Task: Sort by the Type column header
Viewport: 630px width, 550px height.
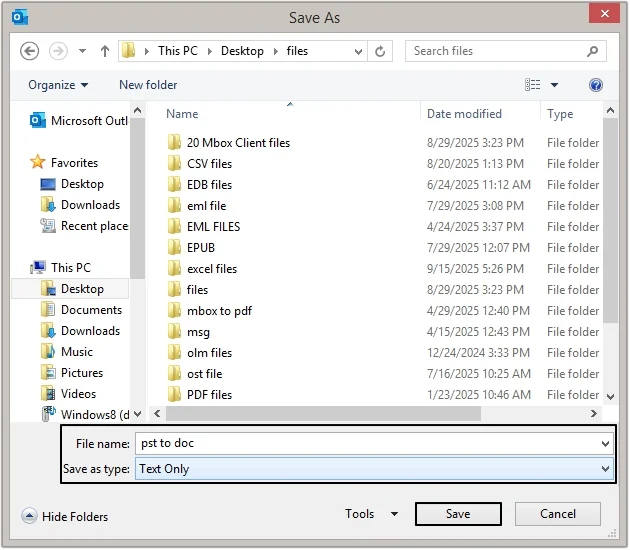Action: click(560, 114)
